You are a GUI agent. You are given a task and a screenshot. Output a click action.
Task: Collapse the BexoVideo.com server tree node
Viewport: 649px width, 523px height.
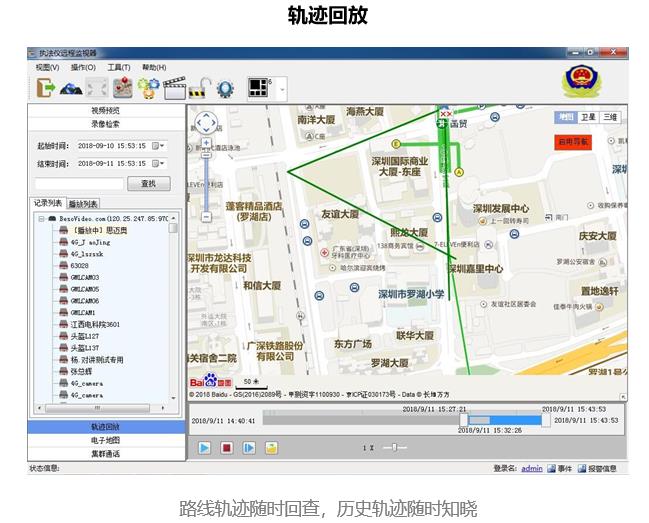pos(39,217)
